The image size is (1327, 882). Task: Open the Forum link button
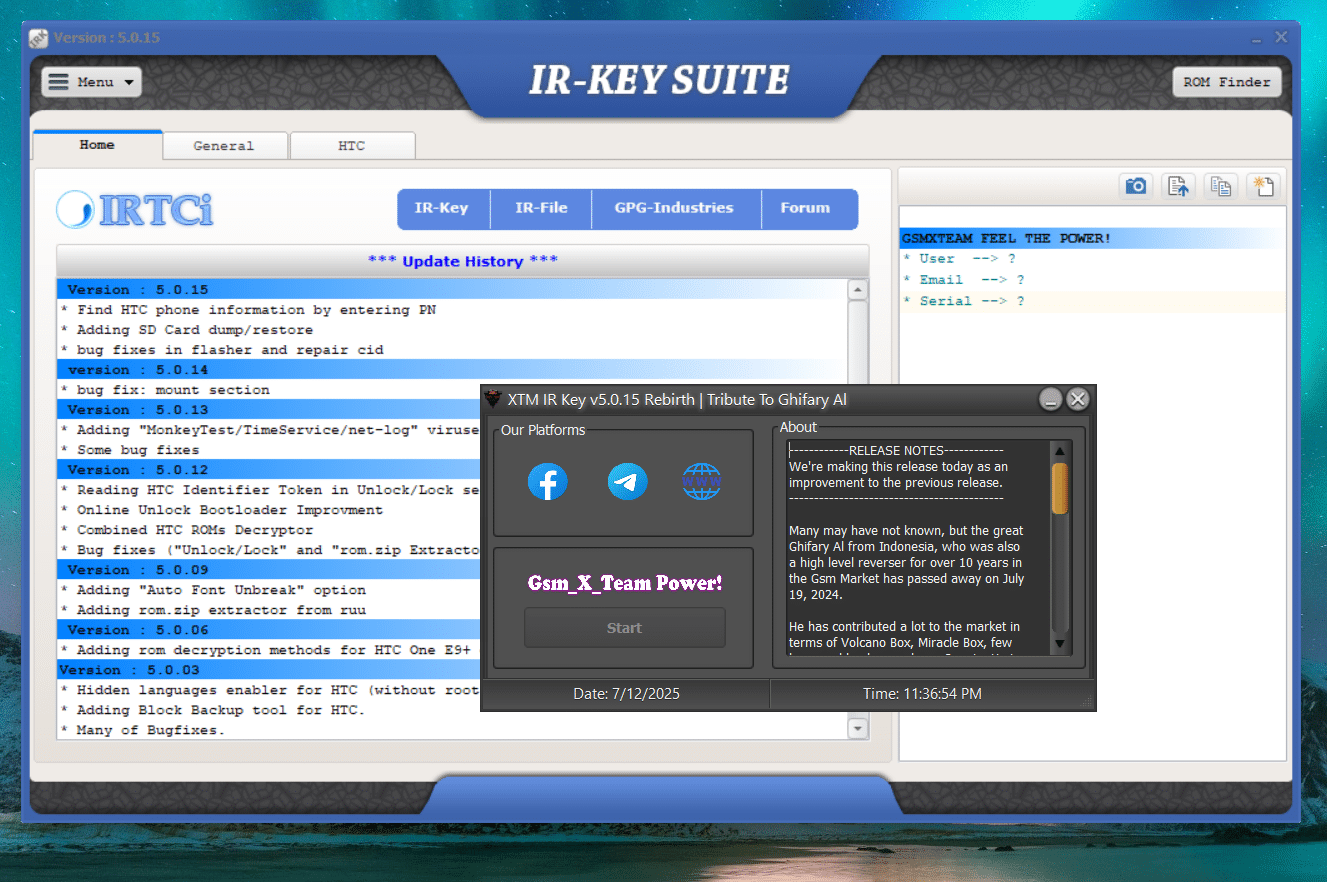tap(805, 209)
